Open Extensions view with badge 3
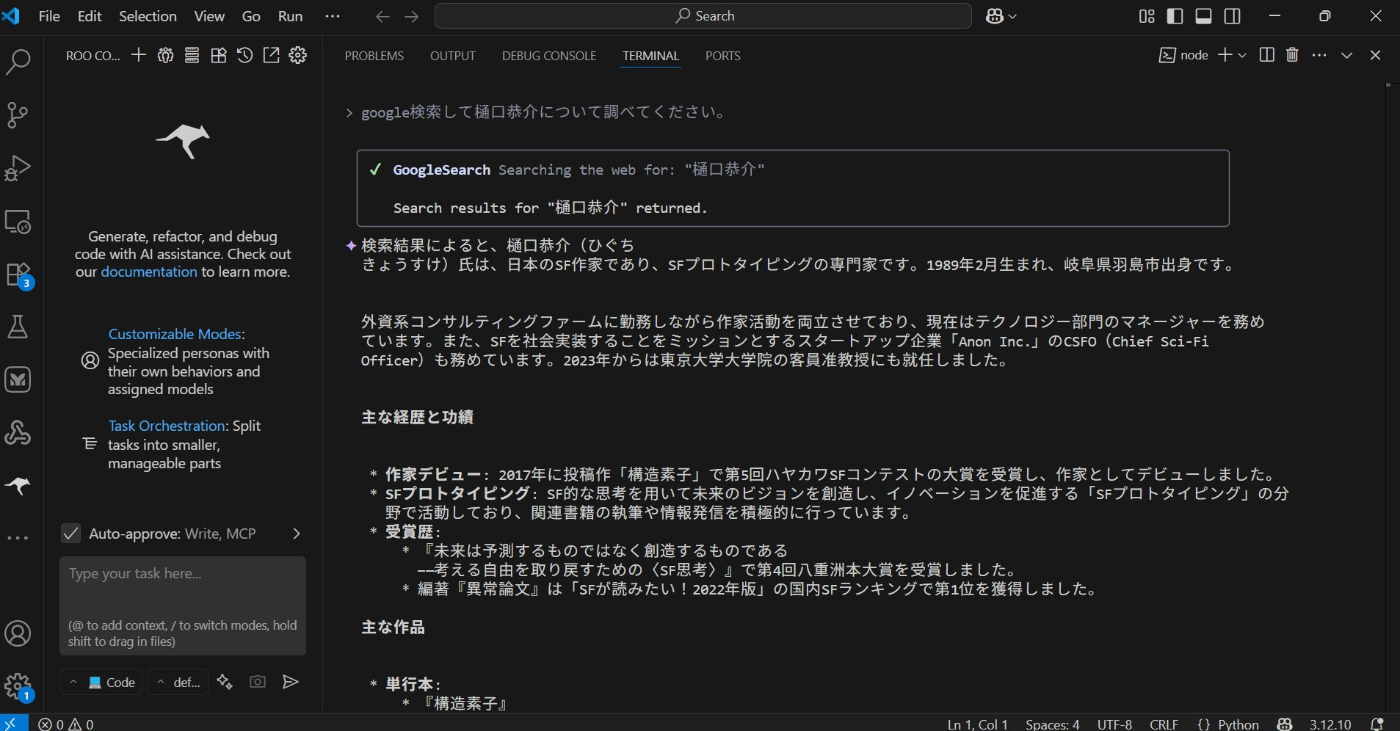 (18, 274)
